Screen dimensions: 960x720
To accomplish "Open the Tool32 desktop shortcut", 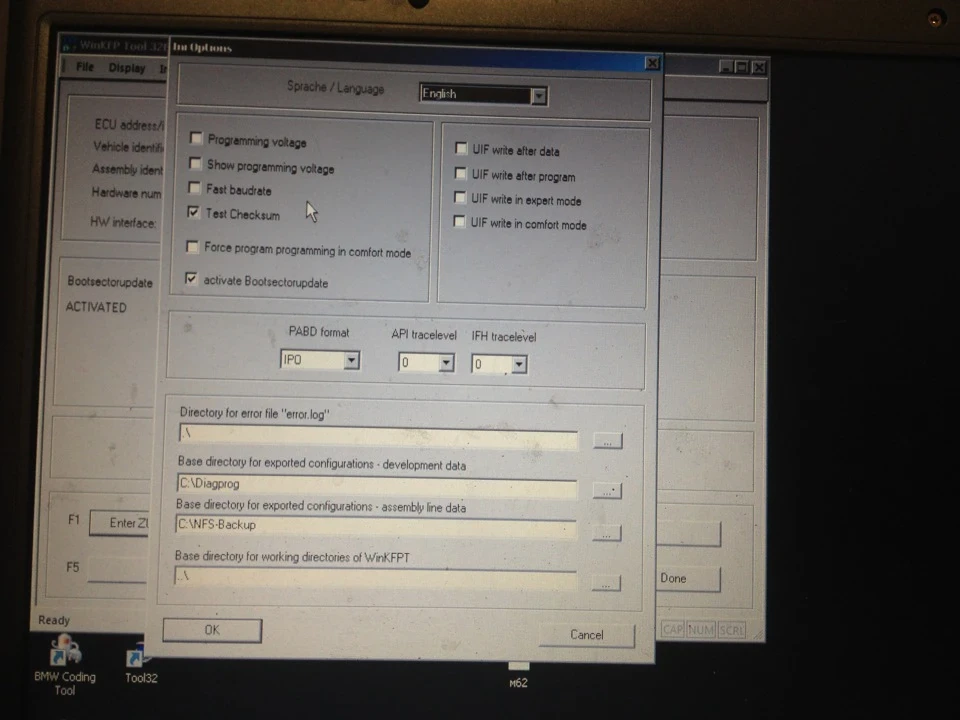I will tap(141, 663).
